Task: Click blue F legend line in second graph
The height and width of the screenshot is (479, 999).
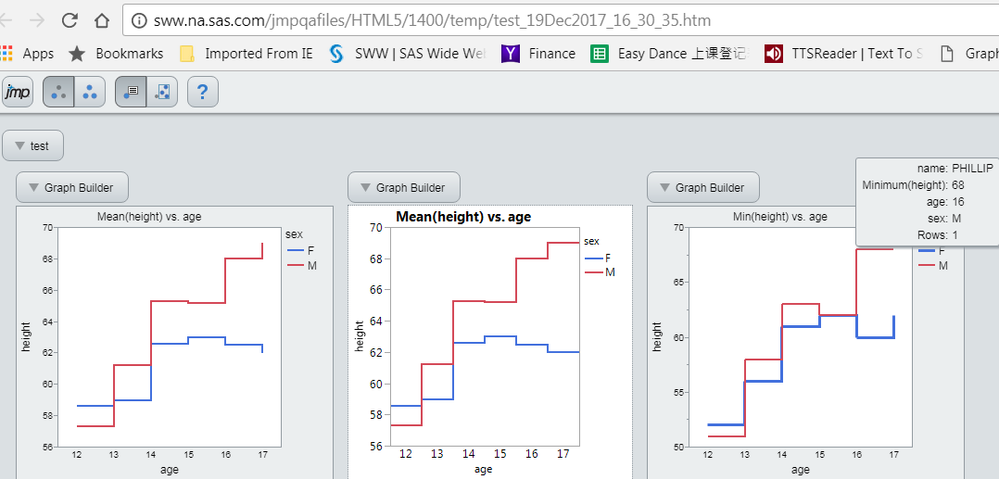Action: (x=593, y=258)
